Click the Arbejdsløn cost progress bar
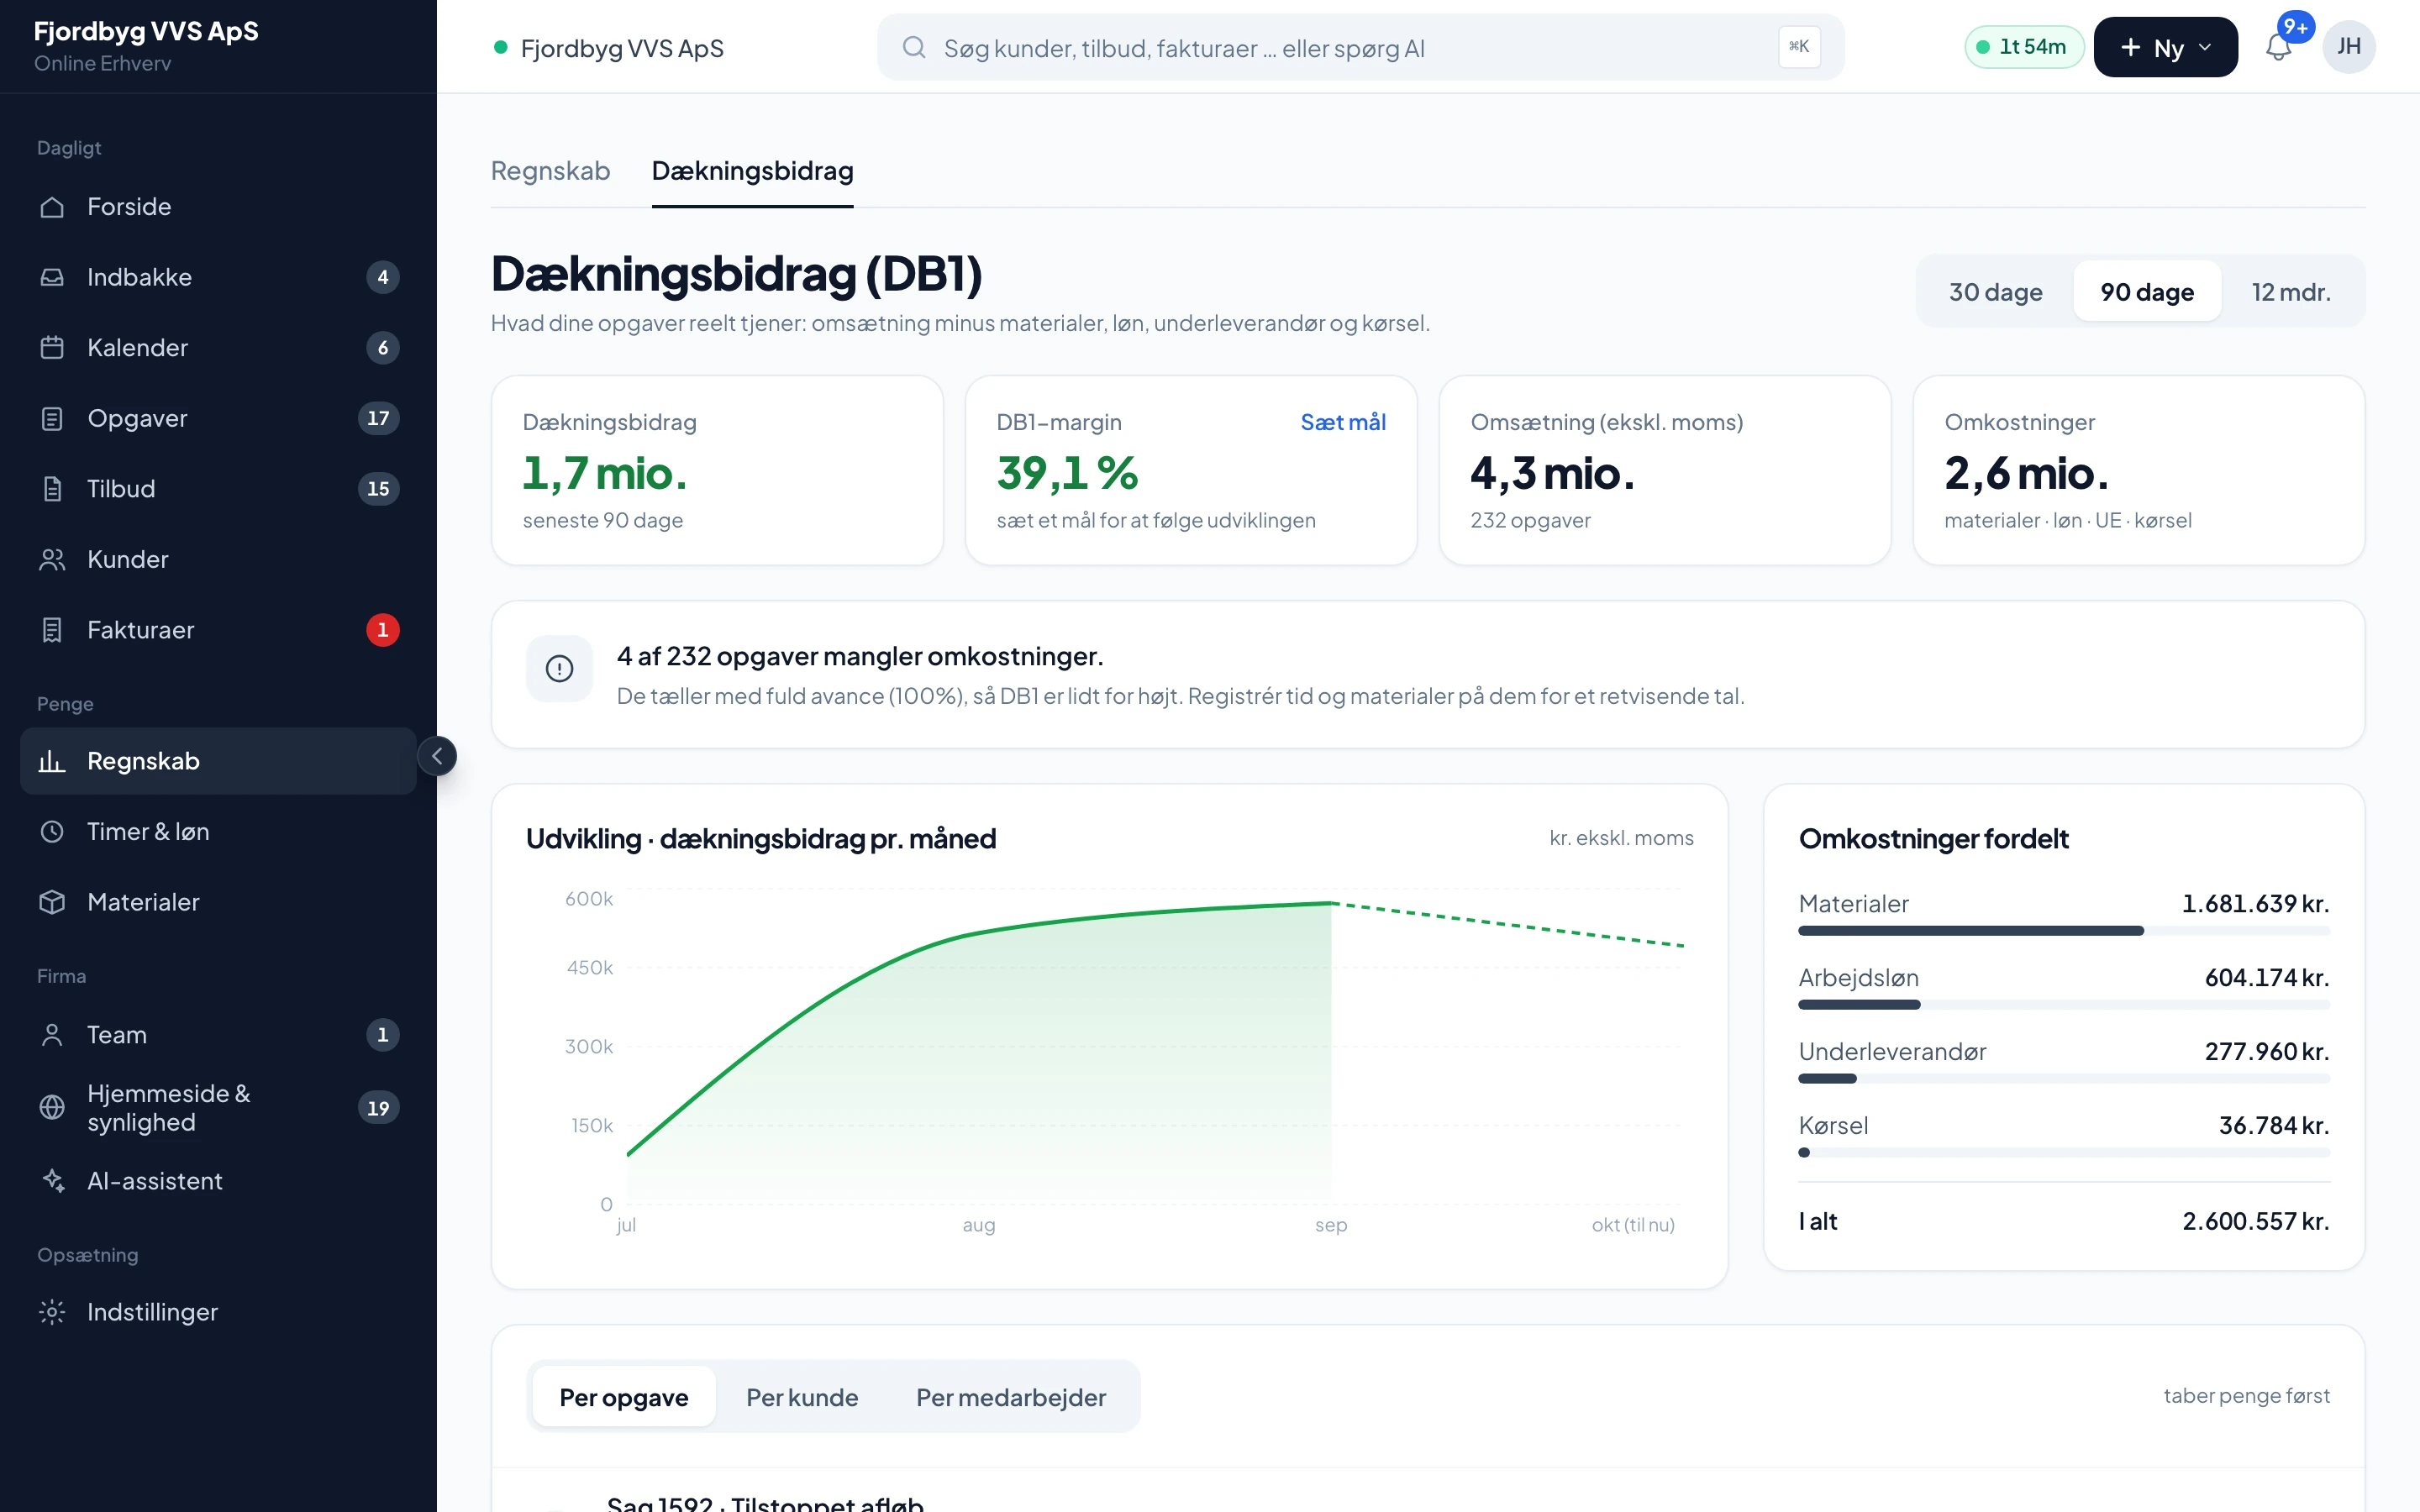Viewport: 2420px width, 1512px height. click(x=2064, y=1005)
